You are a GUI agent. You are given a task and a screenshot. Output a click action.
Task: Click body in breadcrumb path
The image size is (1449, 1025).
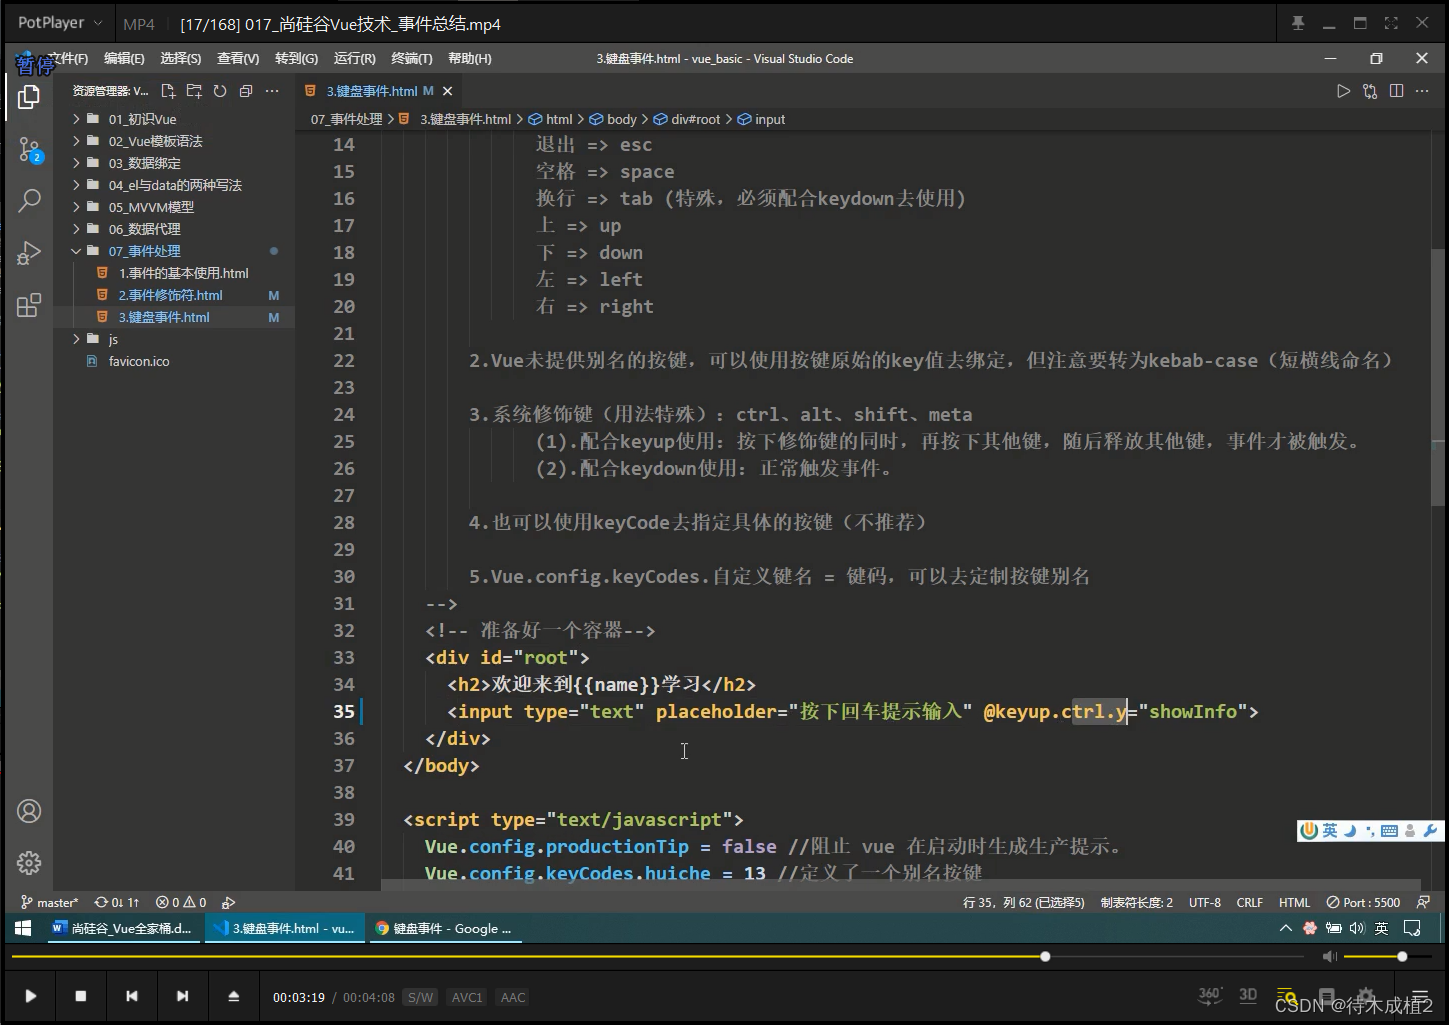coord(621,119)
